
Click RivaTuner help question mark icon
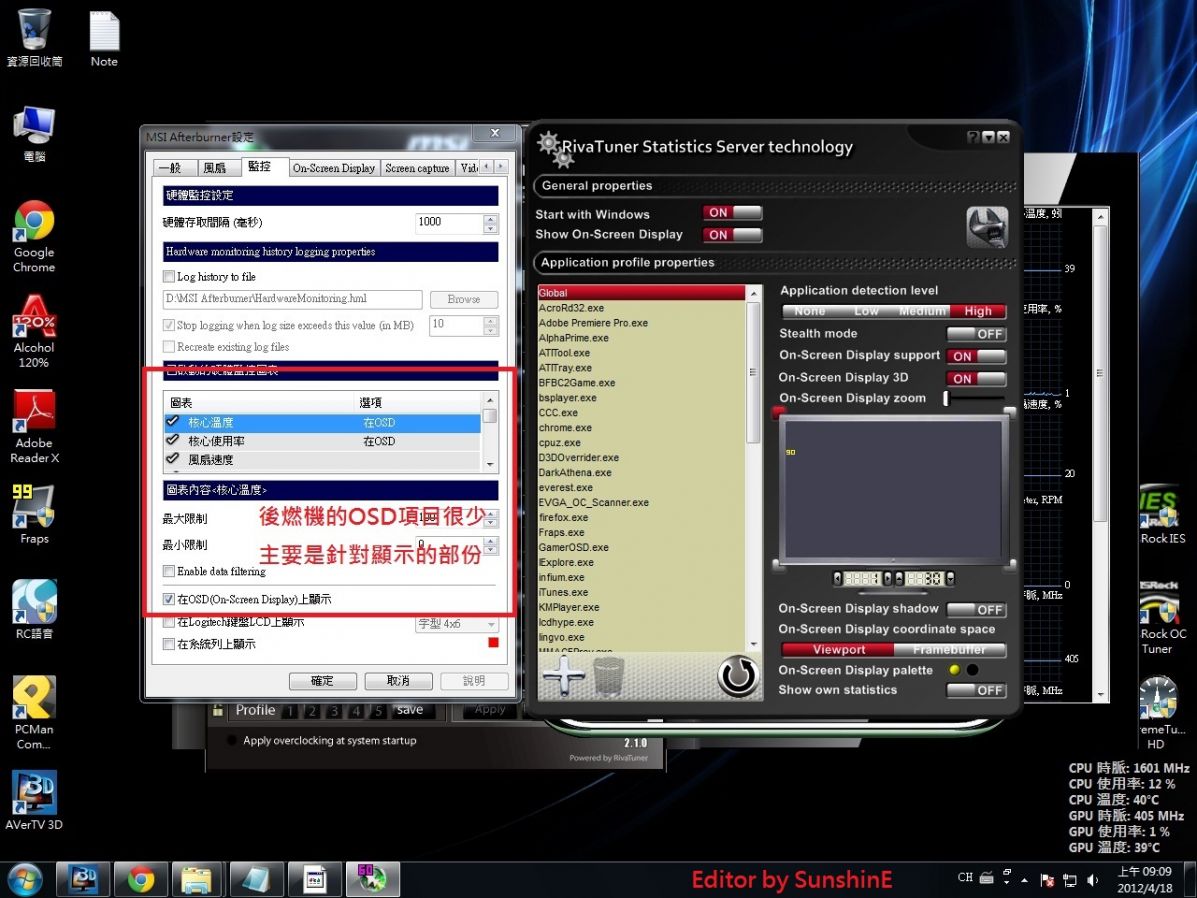click(x=973, y=137)
